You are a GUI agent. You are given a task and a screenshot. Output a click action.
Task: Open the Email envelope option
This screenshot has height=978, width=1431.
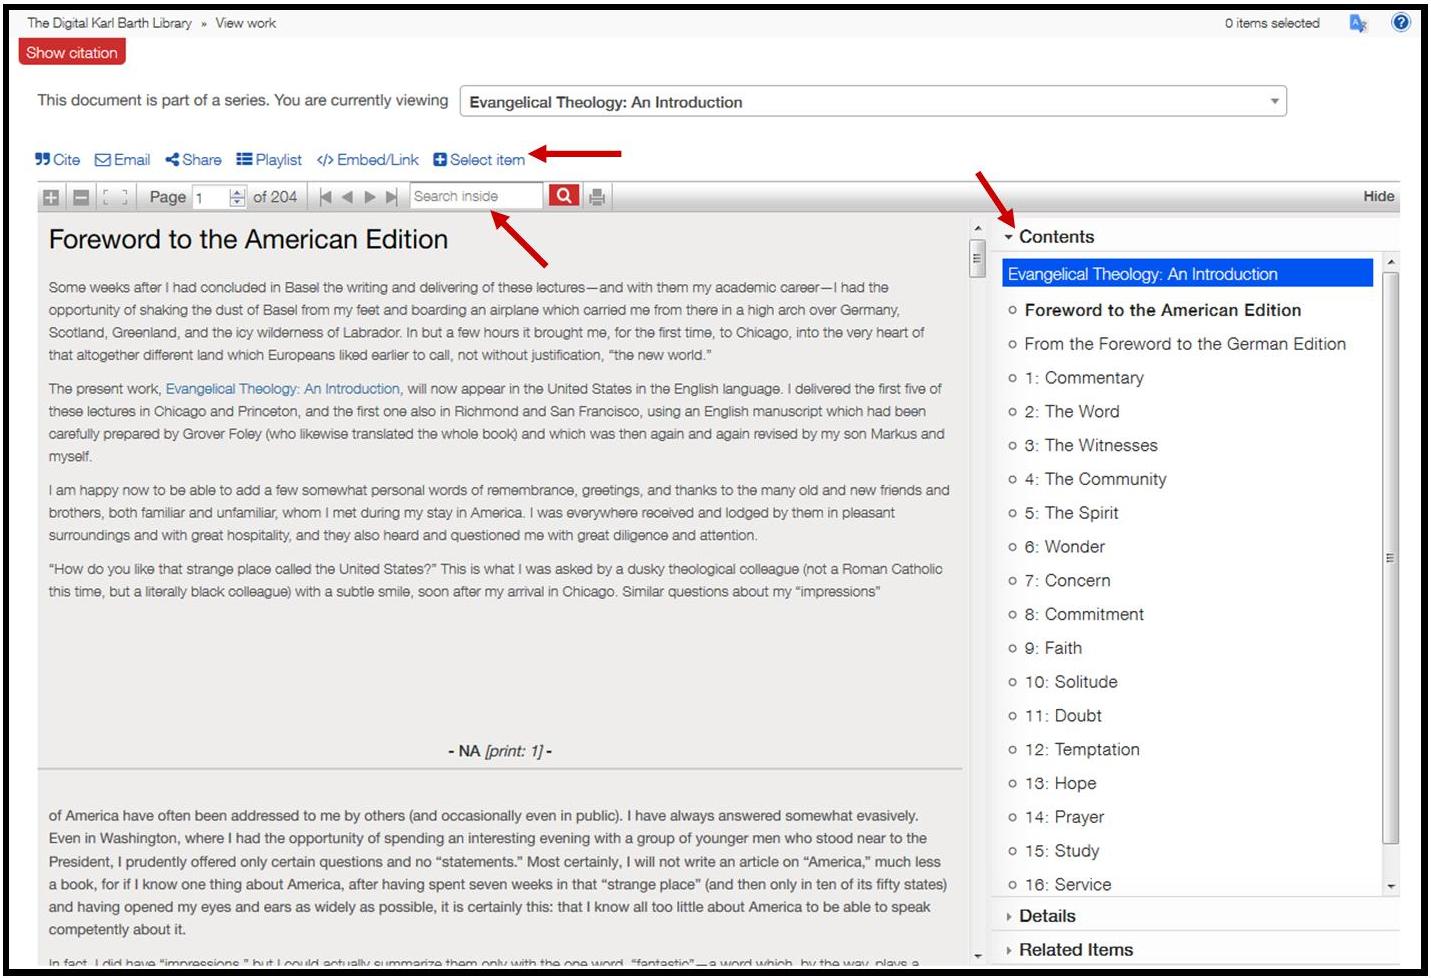click(x=122, y=159)
